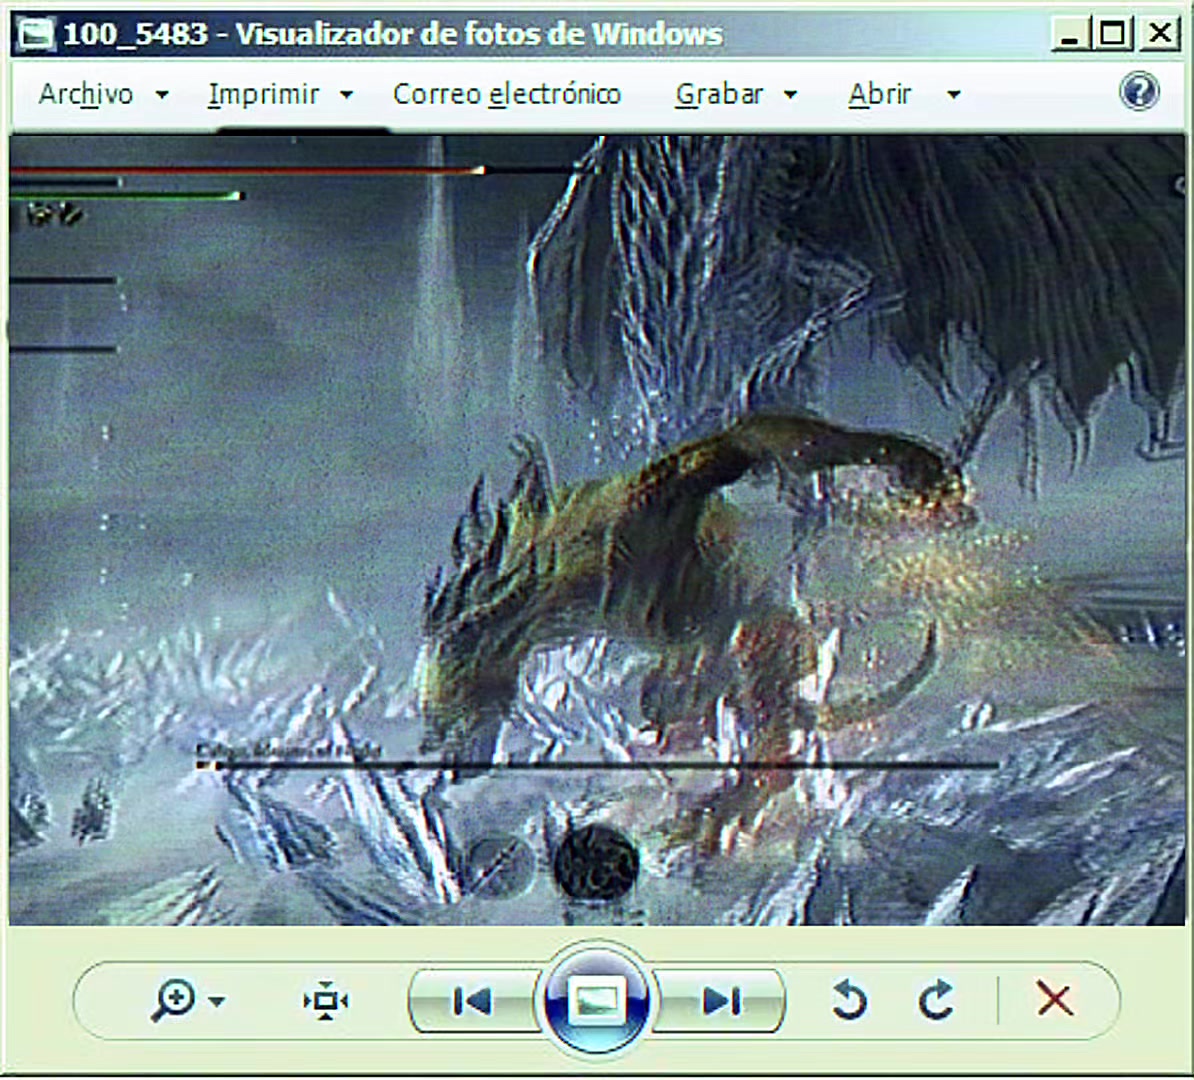This screenshot has height=1080, width=1194.
Task: Open the Imprimir menu
Action: (263, 94)
